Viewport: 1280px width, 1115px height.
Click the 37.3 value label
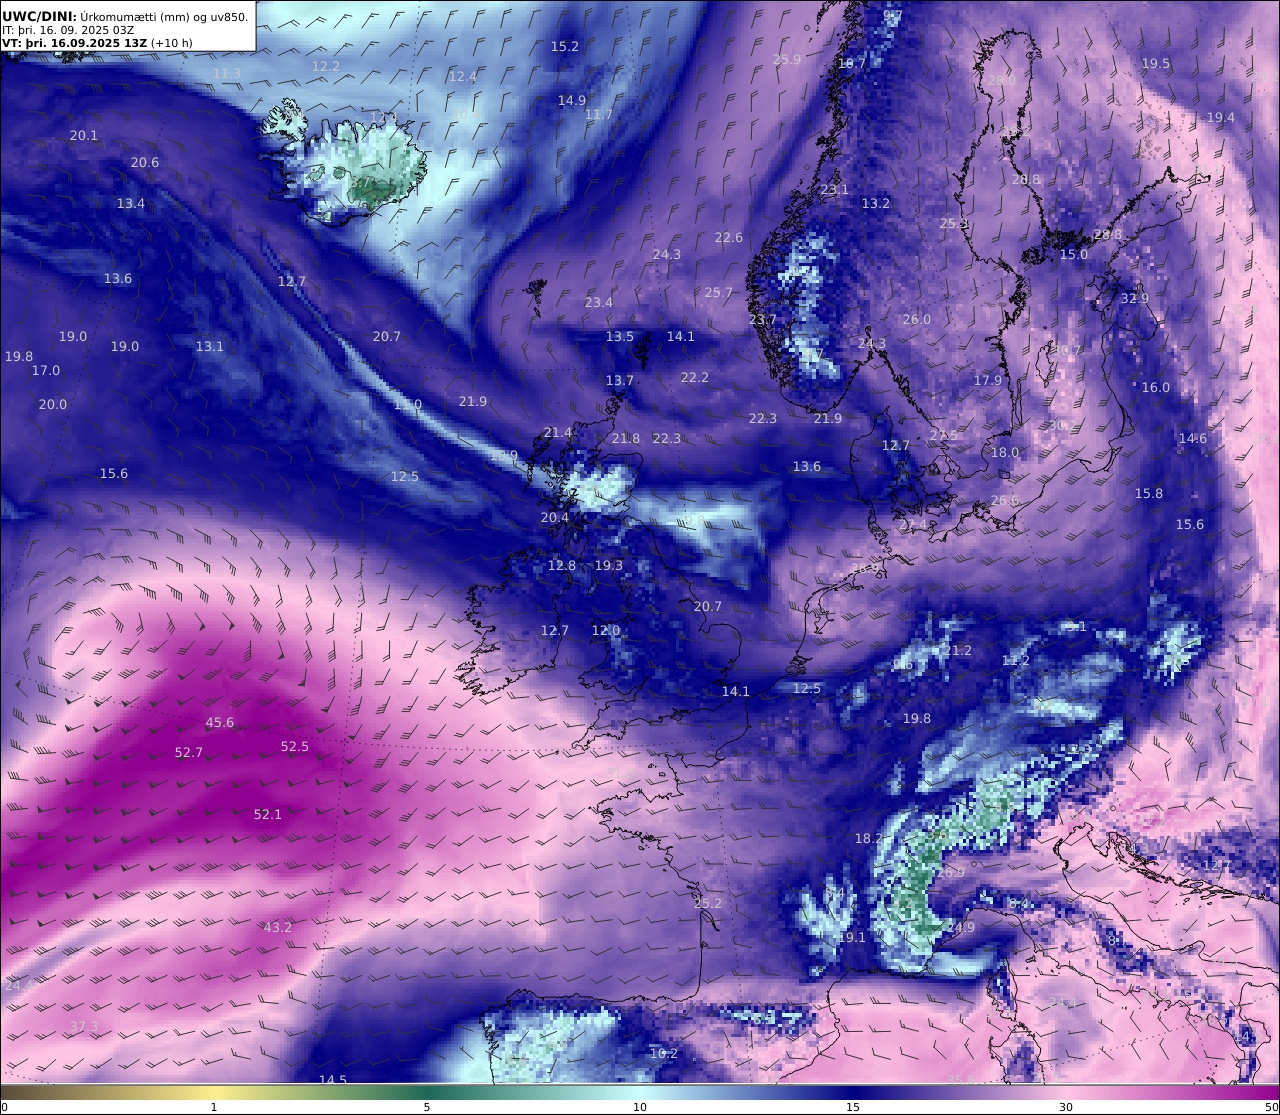[84, 1026]
